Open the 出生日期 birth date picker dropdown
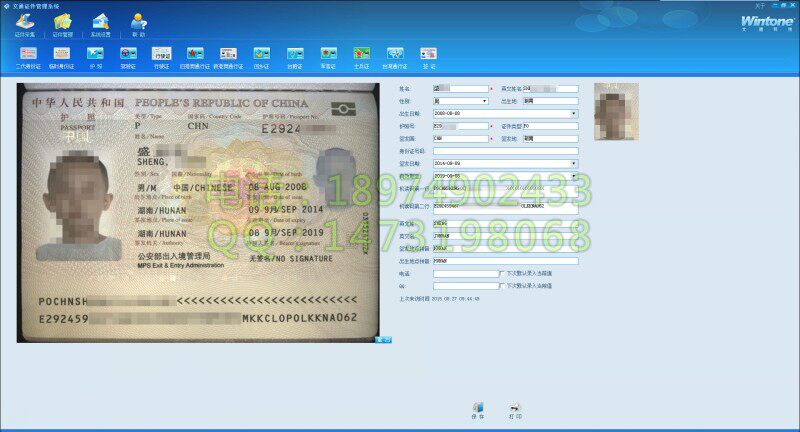 (574, 114)
